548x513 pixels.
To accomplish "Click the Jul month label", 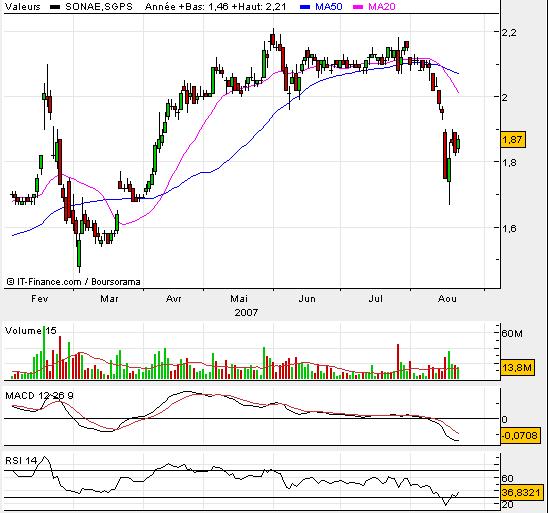I will pos(376,299).
